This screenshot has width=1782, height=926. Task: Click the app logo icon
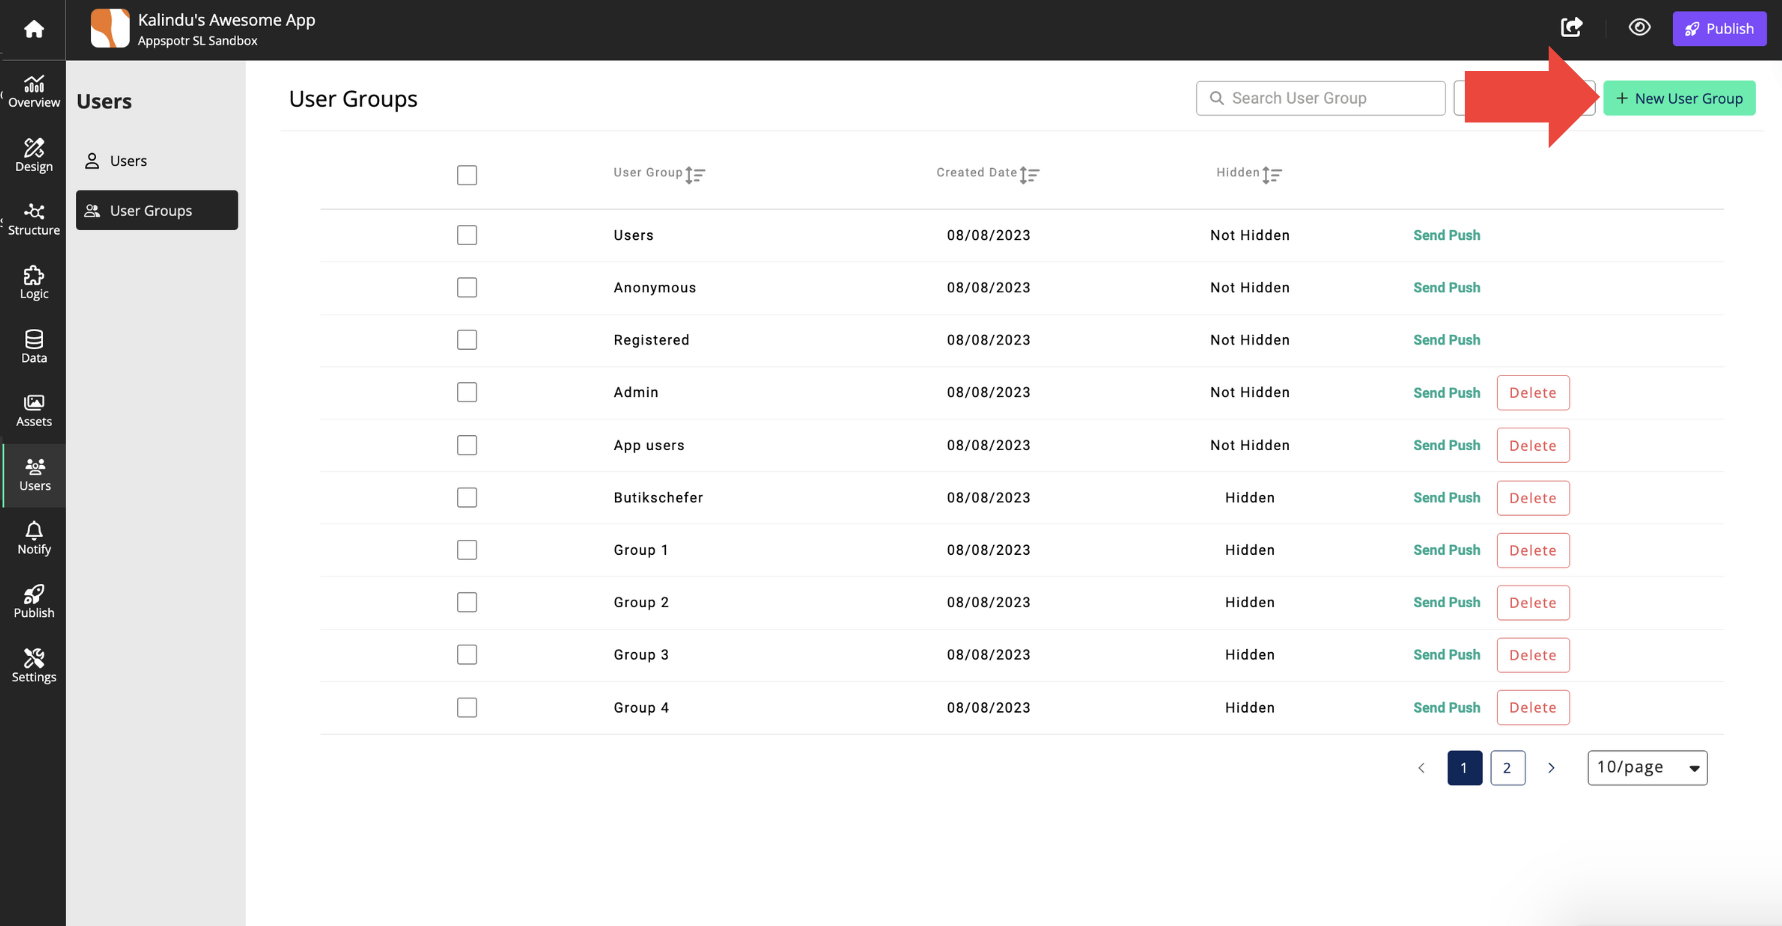[x=110, y=28]
